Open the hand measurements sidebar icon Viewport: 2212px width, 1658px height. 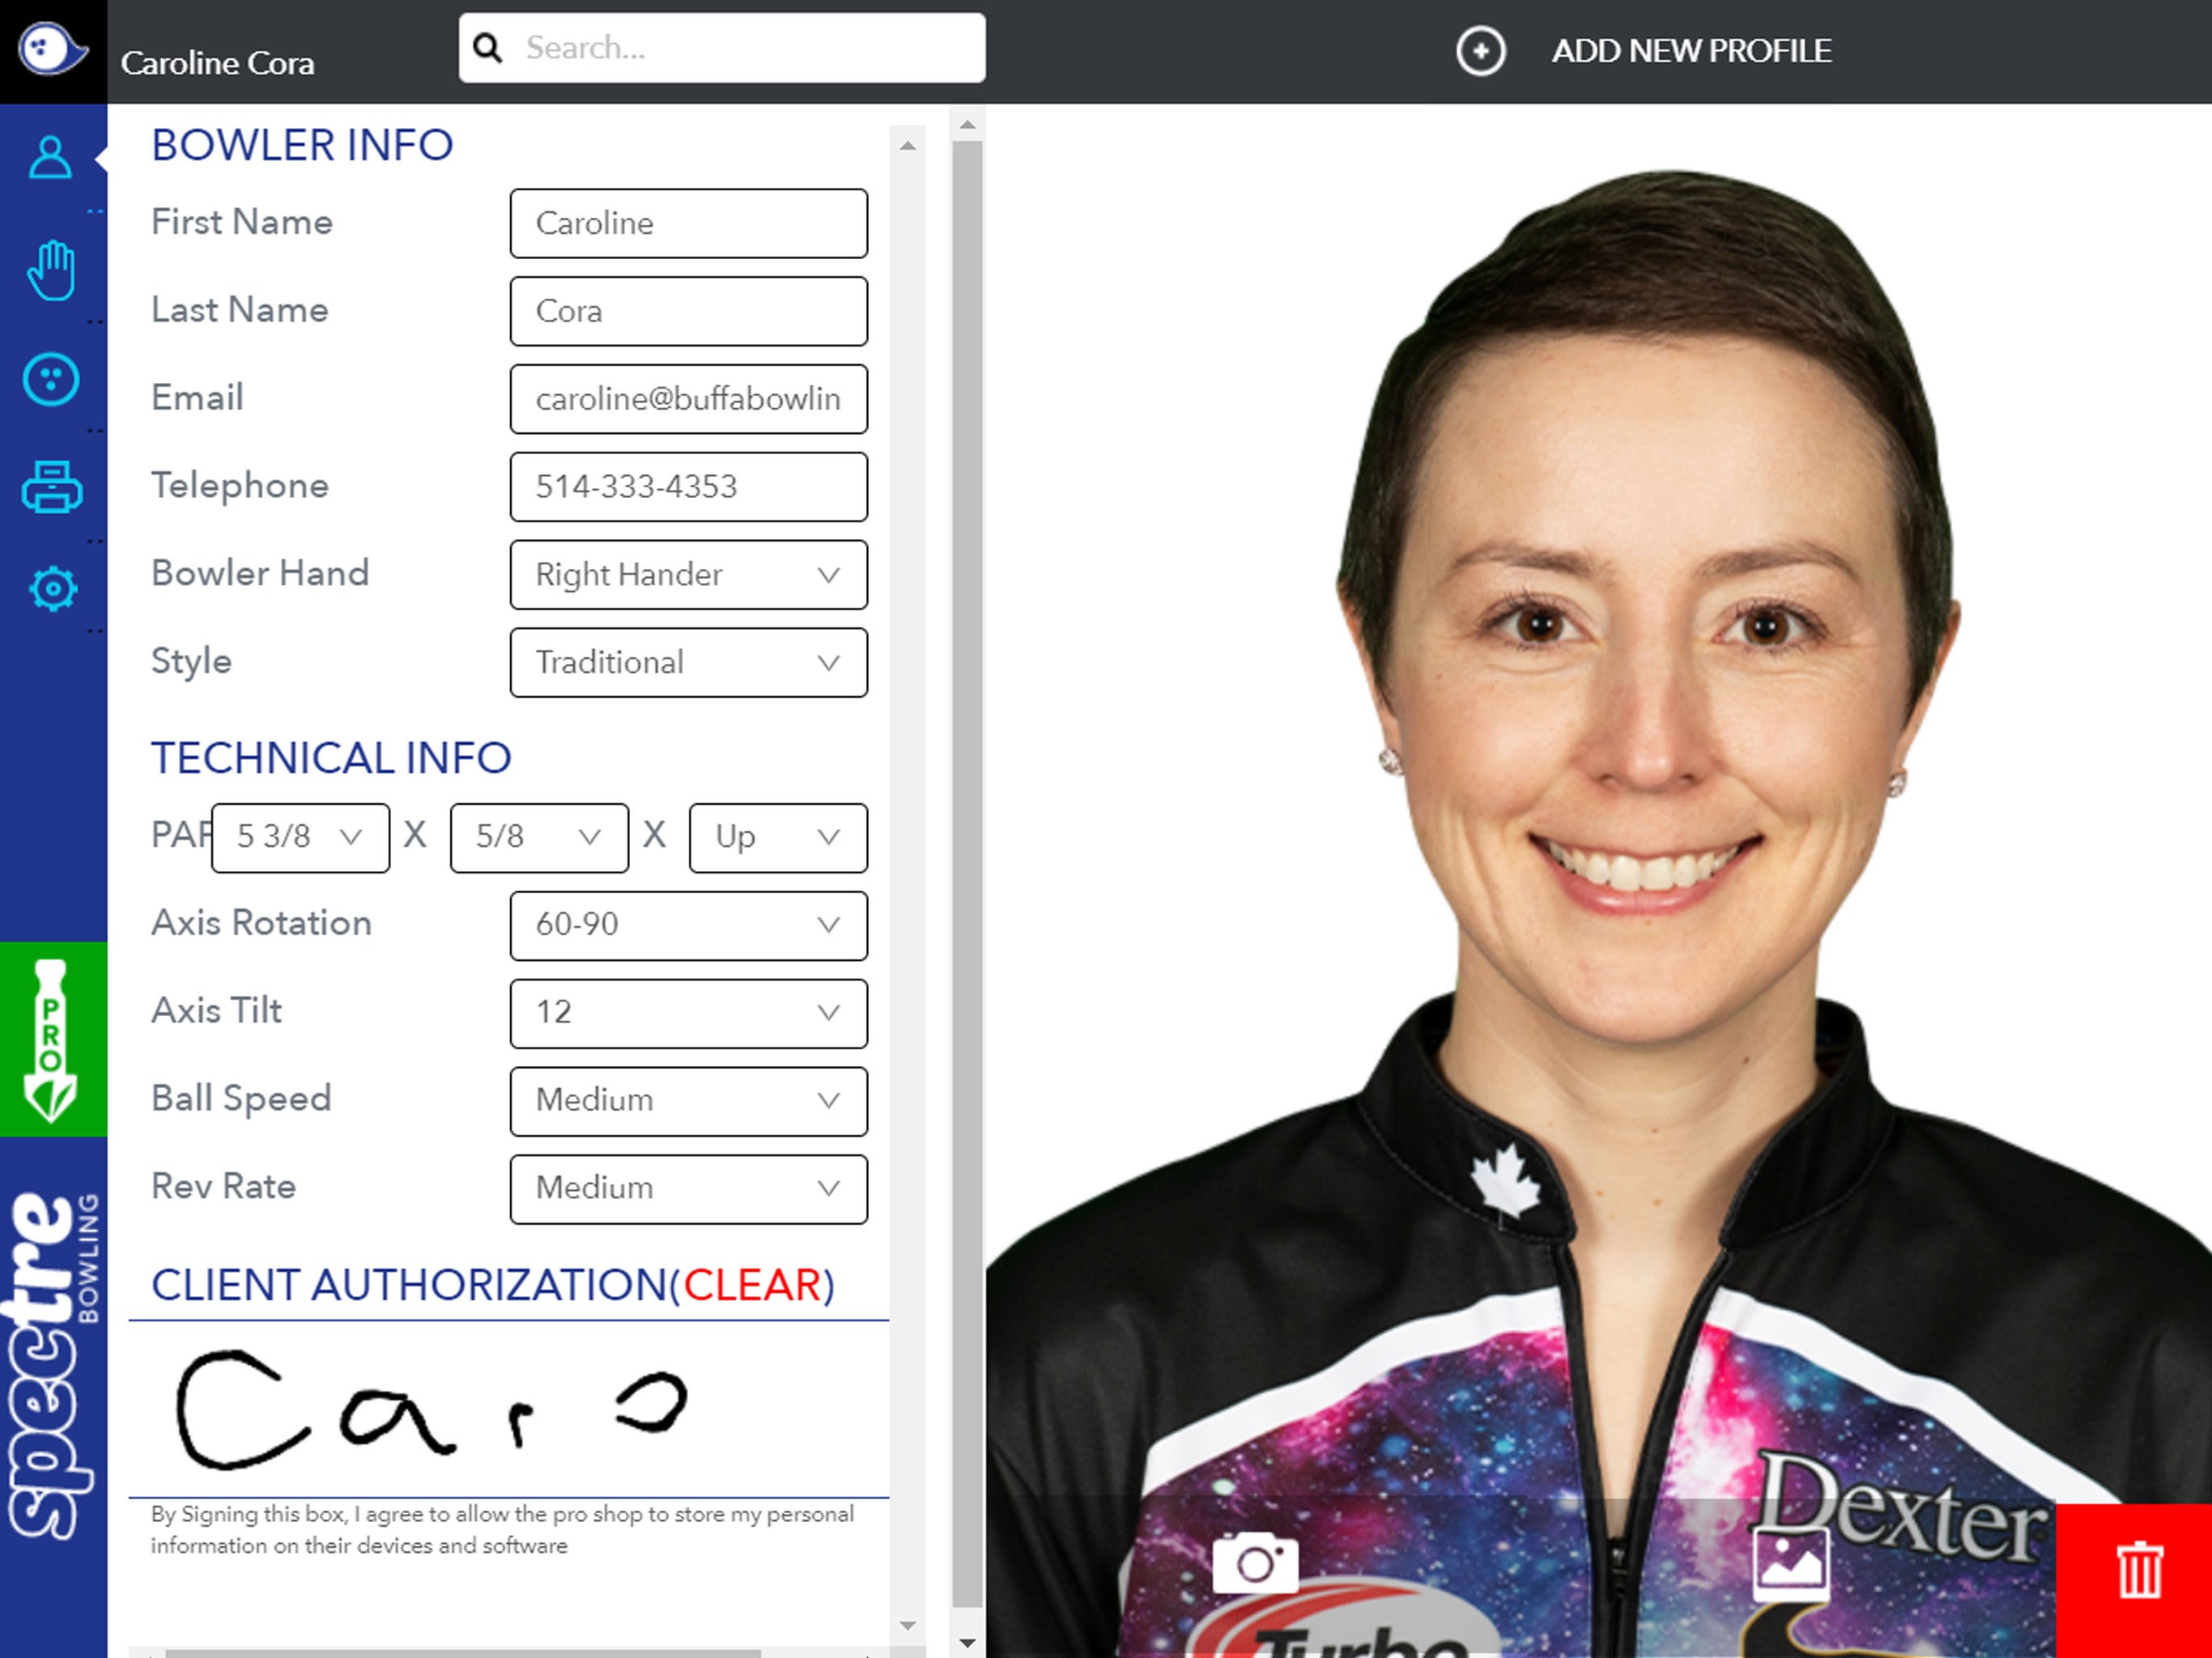(51, 270)
